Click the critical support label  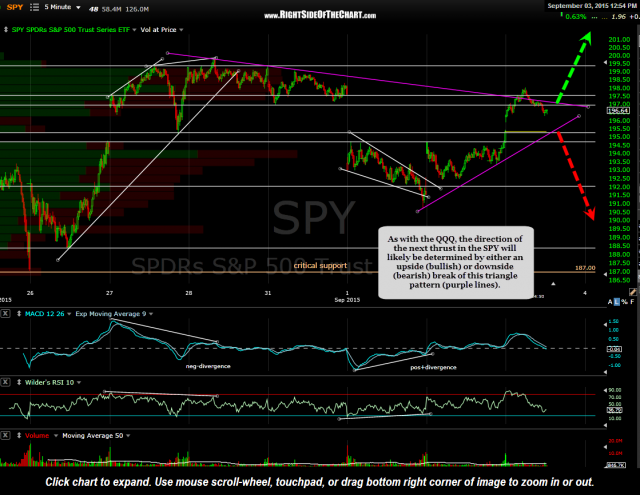coord(320,266)
